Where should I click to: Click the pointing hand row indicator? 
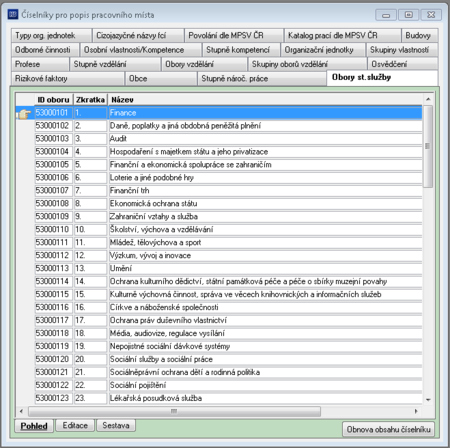click(x=24, y=114)
